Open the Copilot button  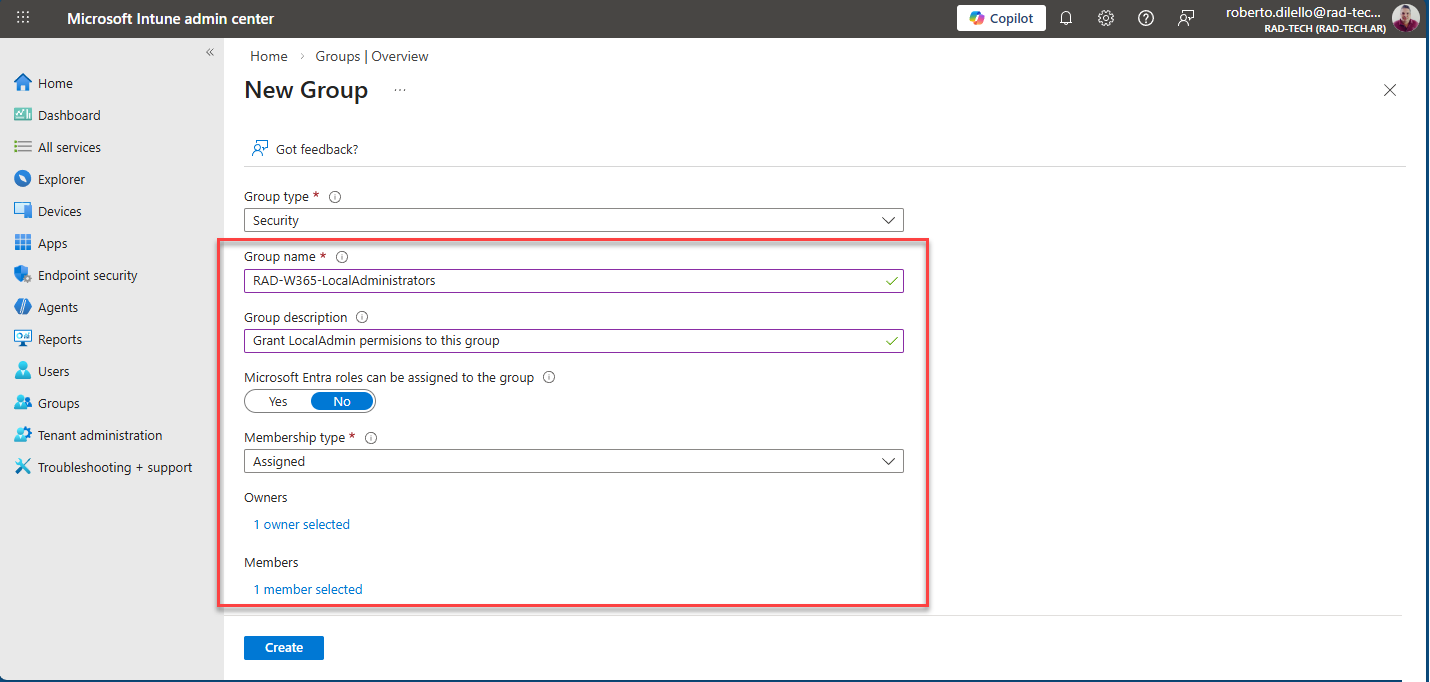pos(1001,18)
